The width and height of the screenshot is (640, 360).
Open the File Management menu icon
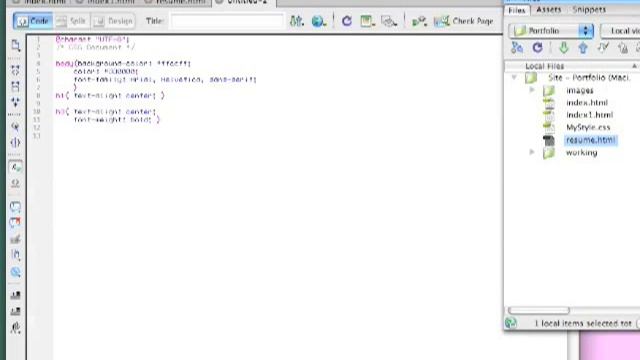297,21
